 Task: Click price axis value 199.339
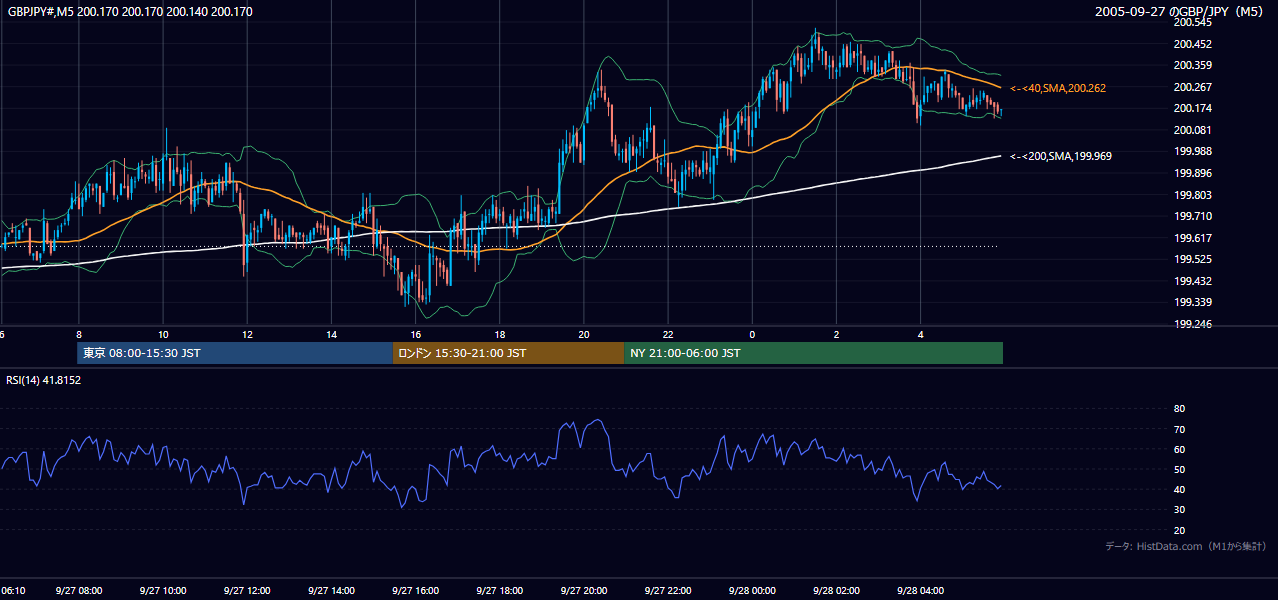pyautogui.click(x=1193, y=302)
